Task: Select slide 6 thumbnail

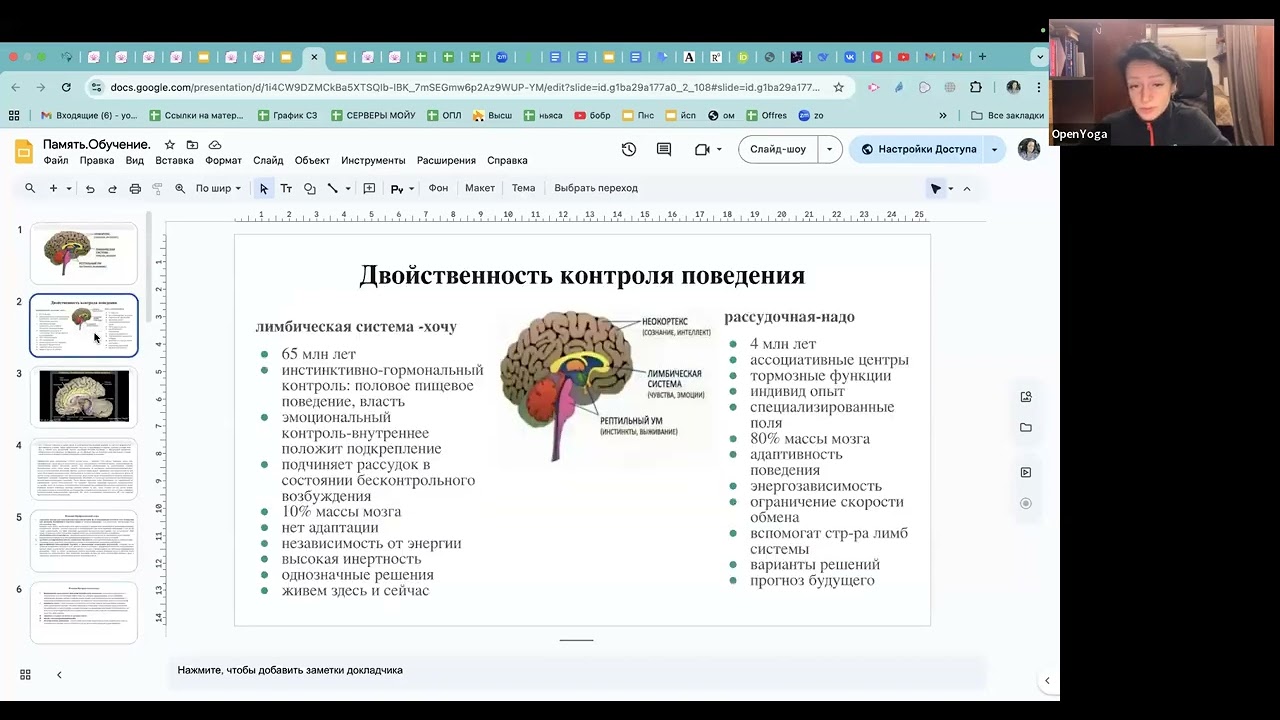Action: point(84,612)
